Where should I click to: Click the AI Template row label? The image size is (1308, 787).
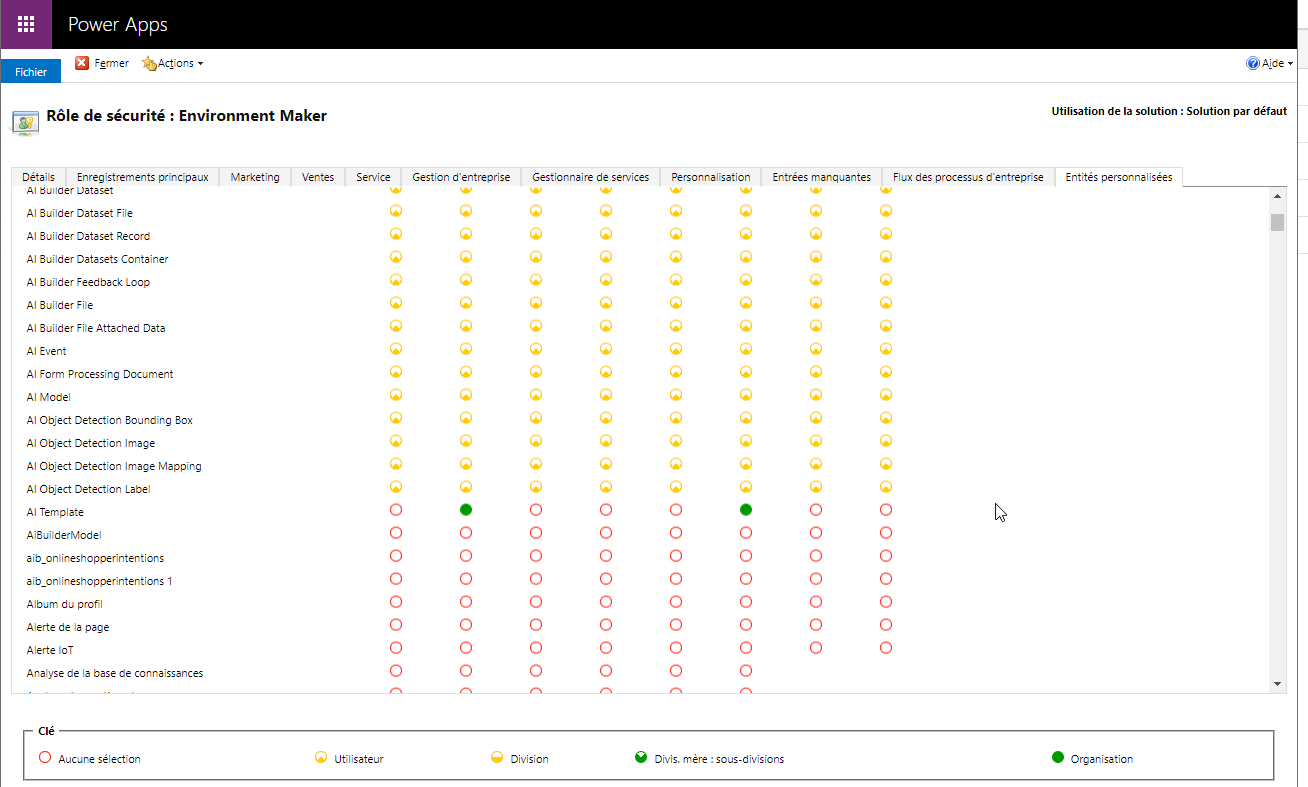[55, 512]
